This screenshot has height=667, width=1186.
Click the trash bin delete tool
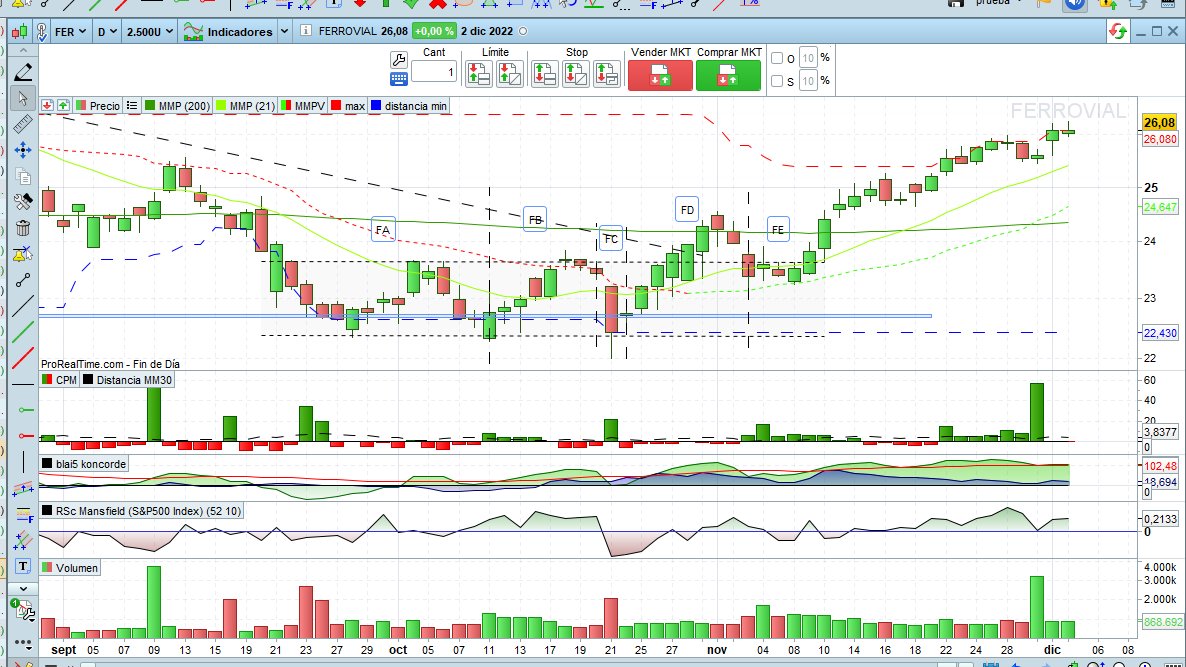[x=23, y=228]
